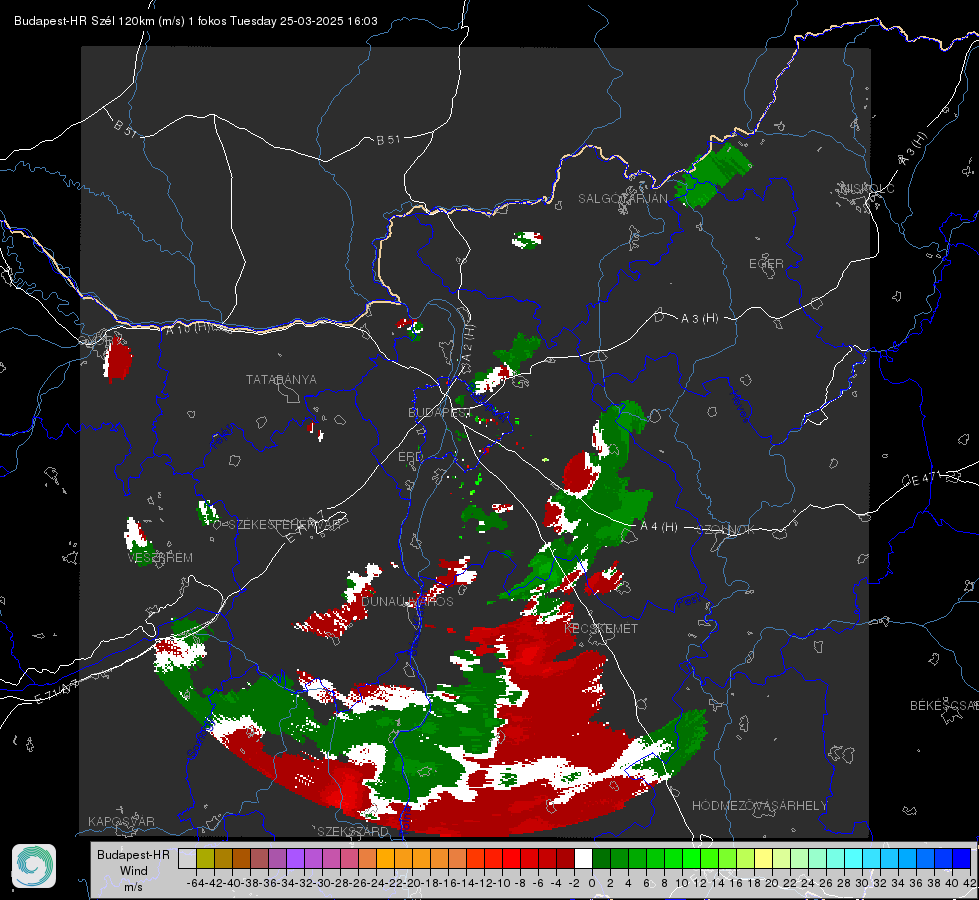The image size is (979, 900).
Task: Click the '-64' legend scale value
Action: point(195,883)
